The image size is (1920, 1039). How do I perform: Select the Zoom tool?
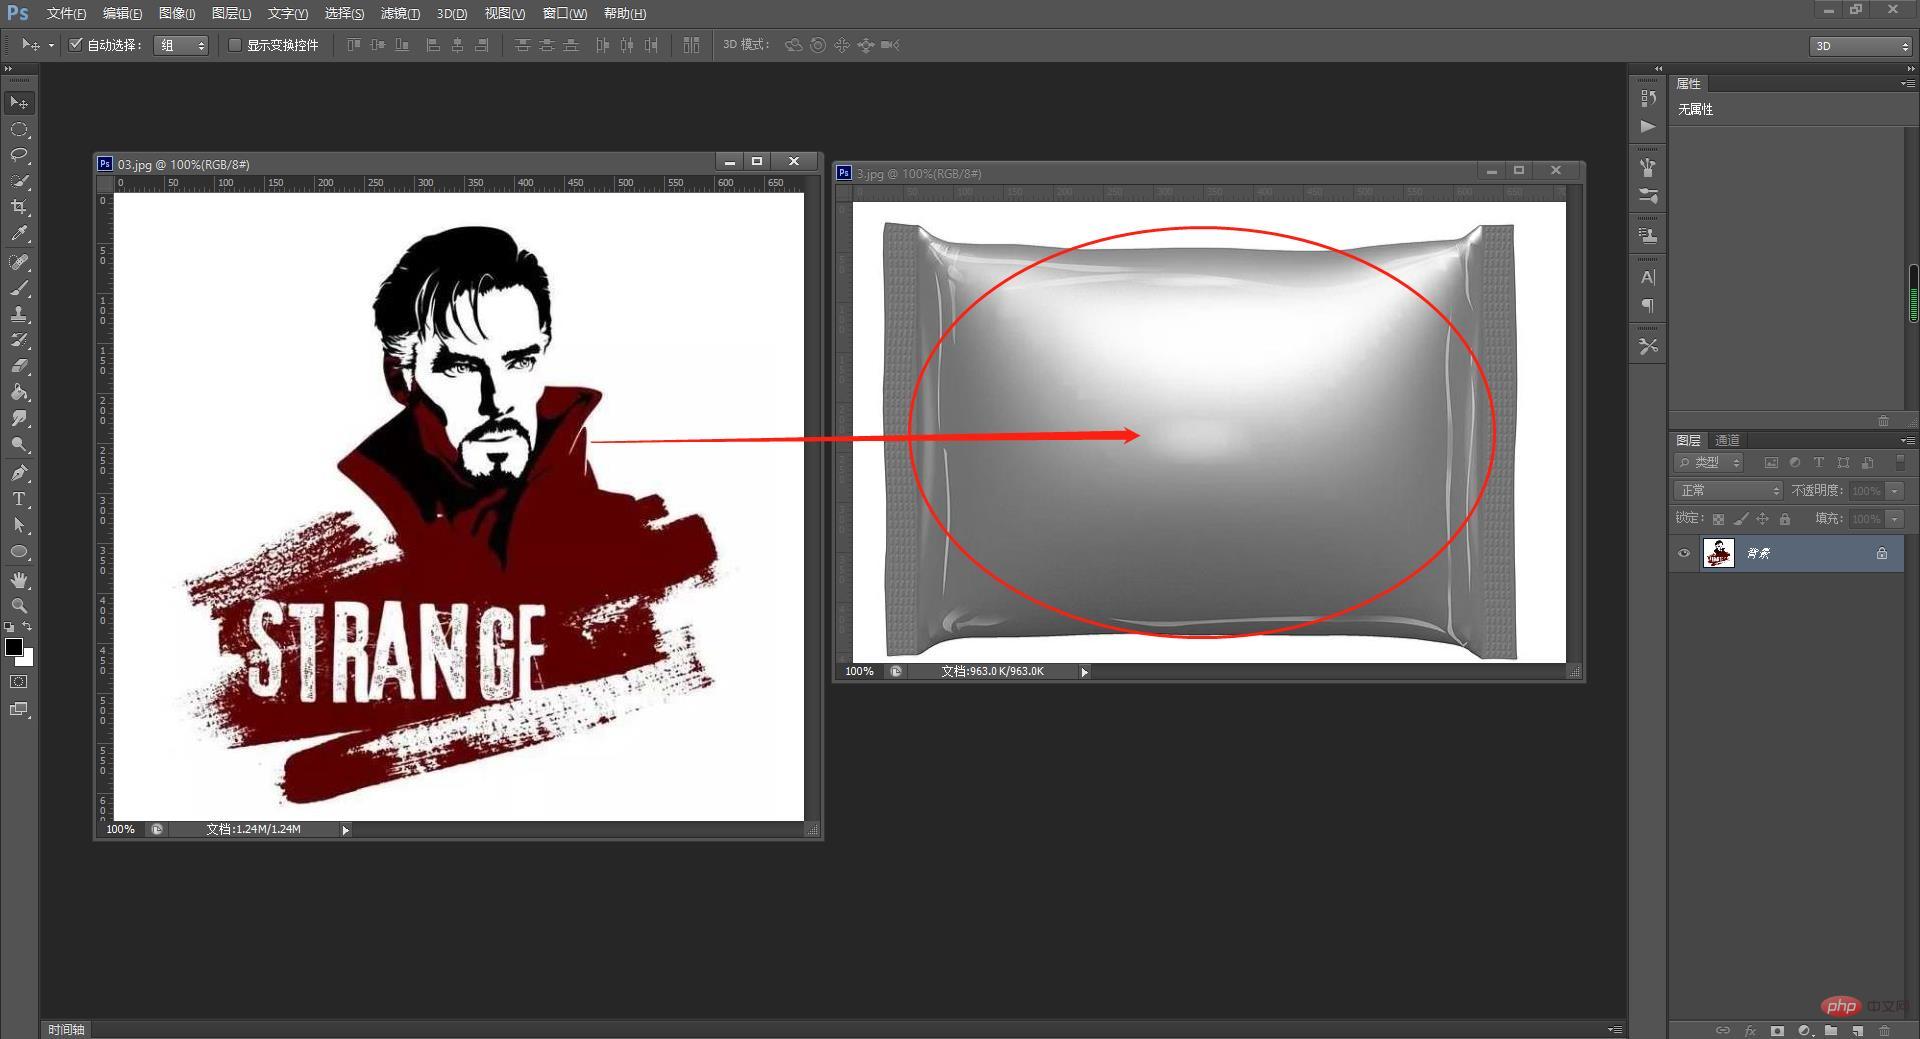19,606
